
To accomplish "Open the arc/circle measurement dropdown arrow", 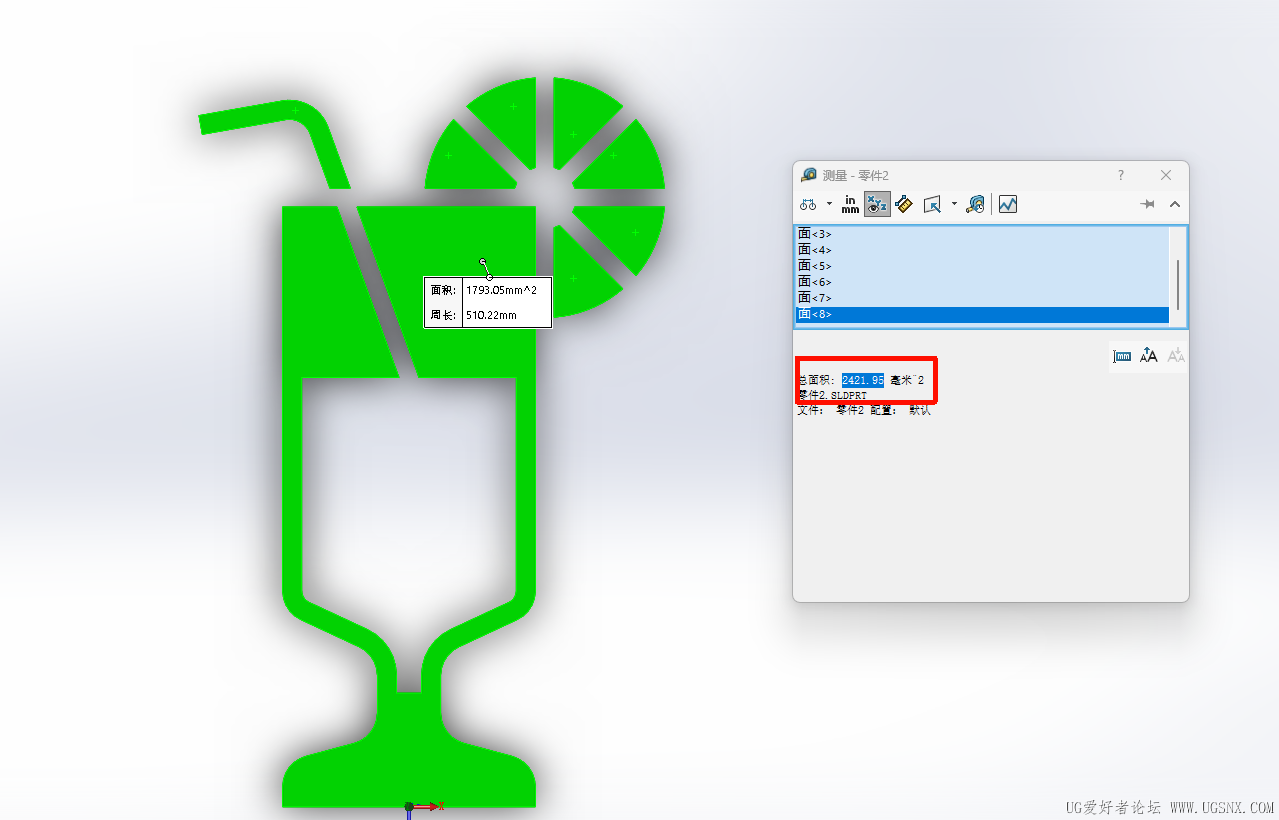I will 829,204.
